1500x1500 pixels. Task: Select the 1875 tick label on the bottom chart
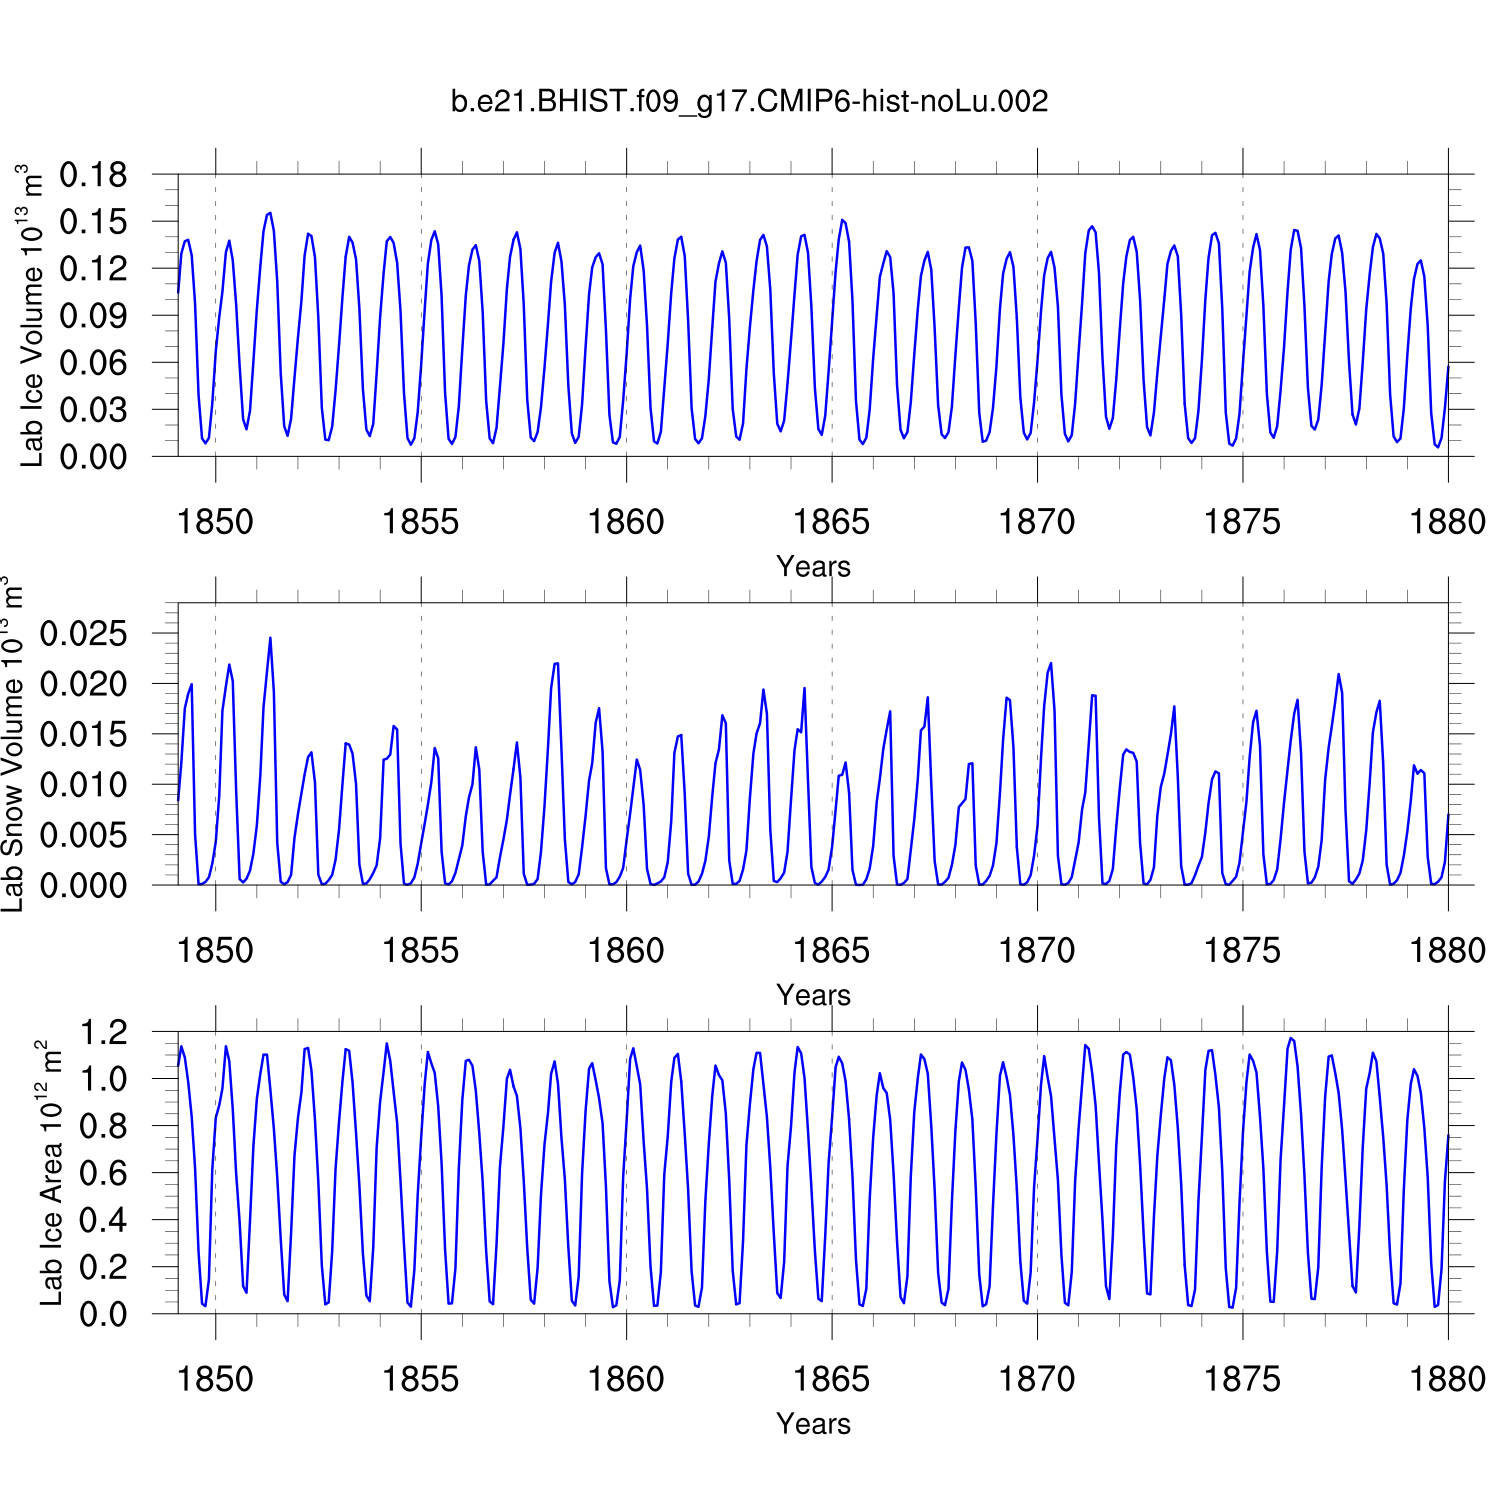(1242, 1380)
